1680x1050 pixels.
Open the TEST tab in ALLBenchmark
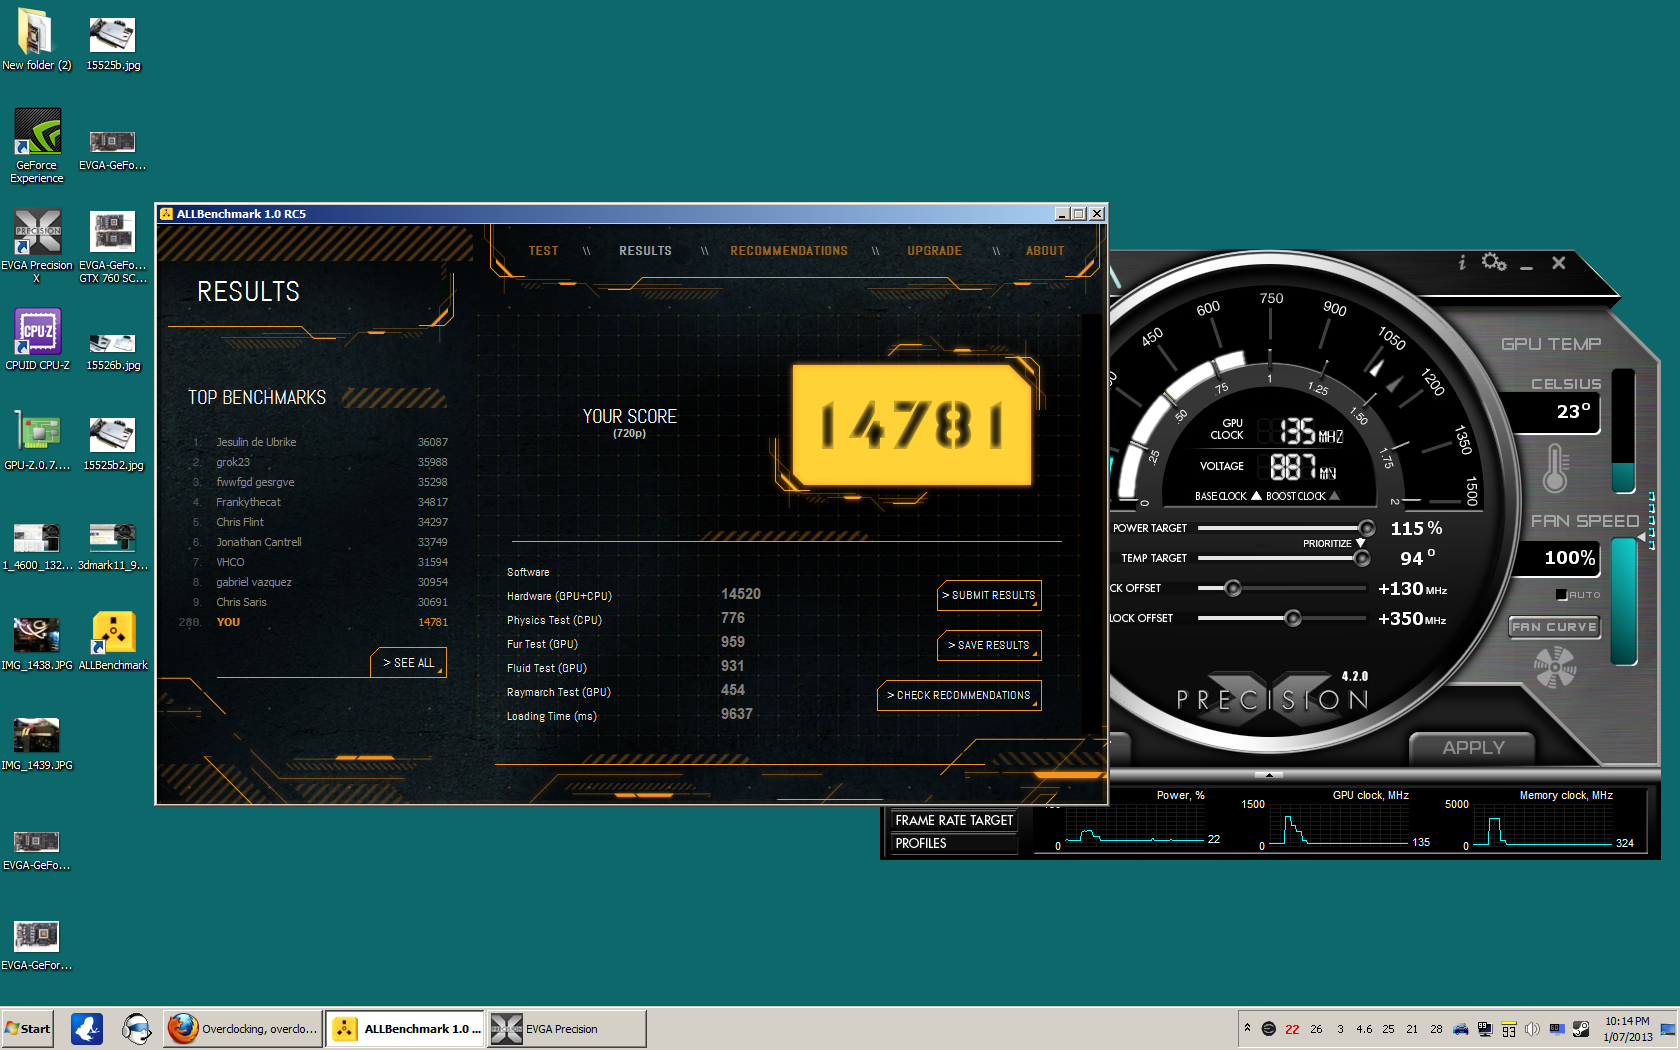coord(543,251)
